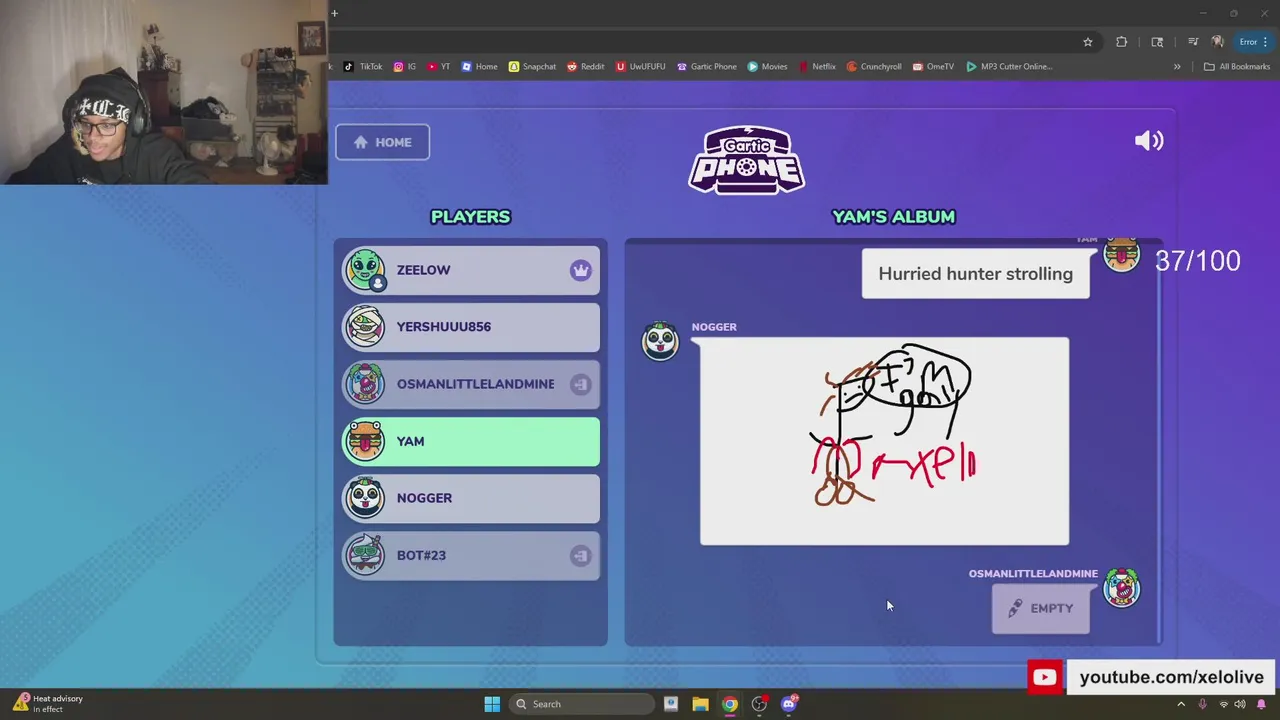Open the MP3 Cutter Online bookmark
The height and width of the screenshot is (720, 1280).
(x=1009, y=67)
